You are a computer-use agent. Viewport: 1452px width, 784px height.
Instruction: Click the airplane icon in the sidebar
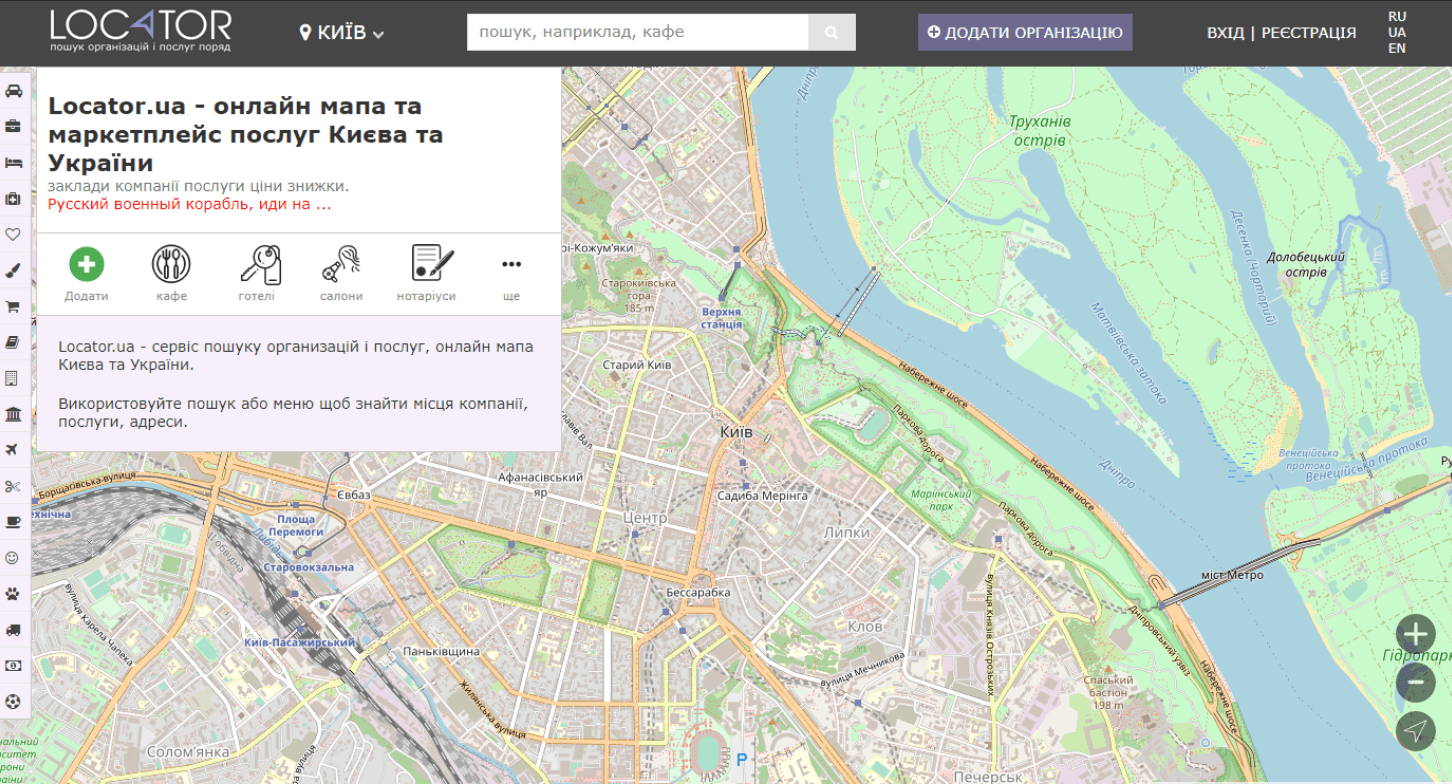(13, 450)
